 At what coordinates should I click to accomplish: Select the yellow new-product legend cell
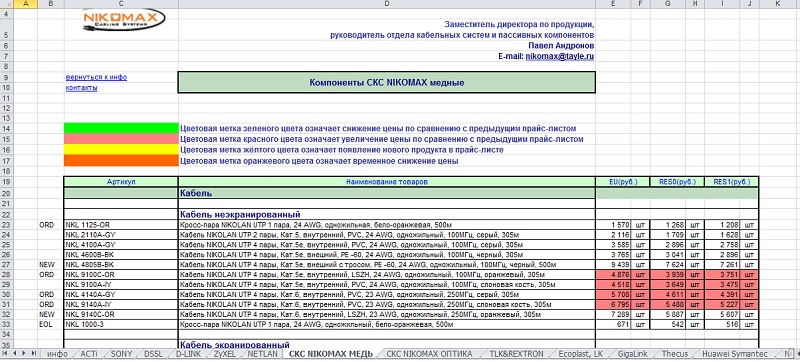click(121, 150)
